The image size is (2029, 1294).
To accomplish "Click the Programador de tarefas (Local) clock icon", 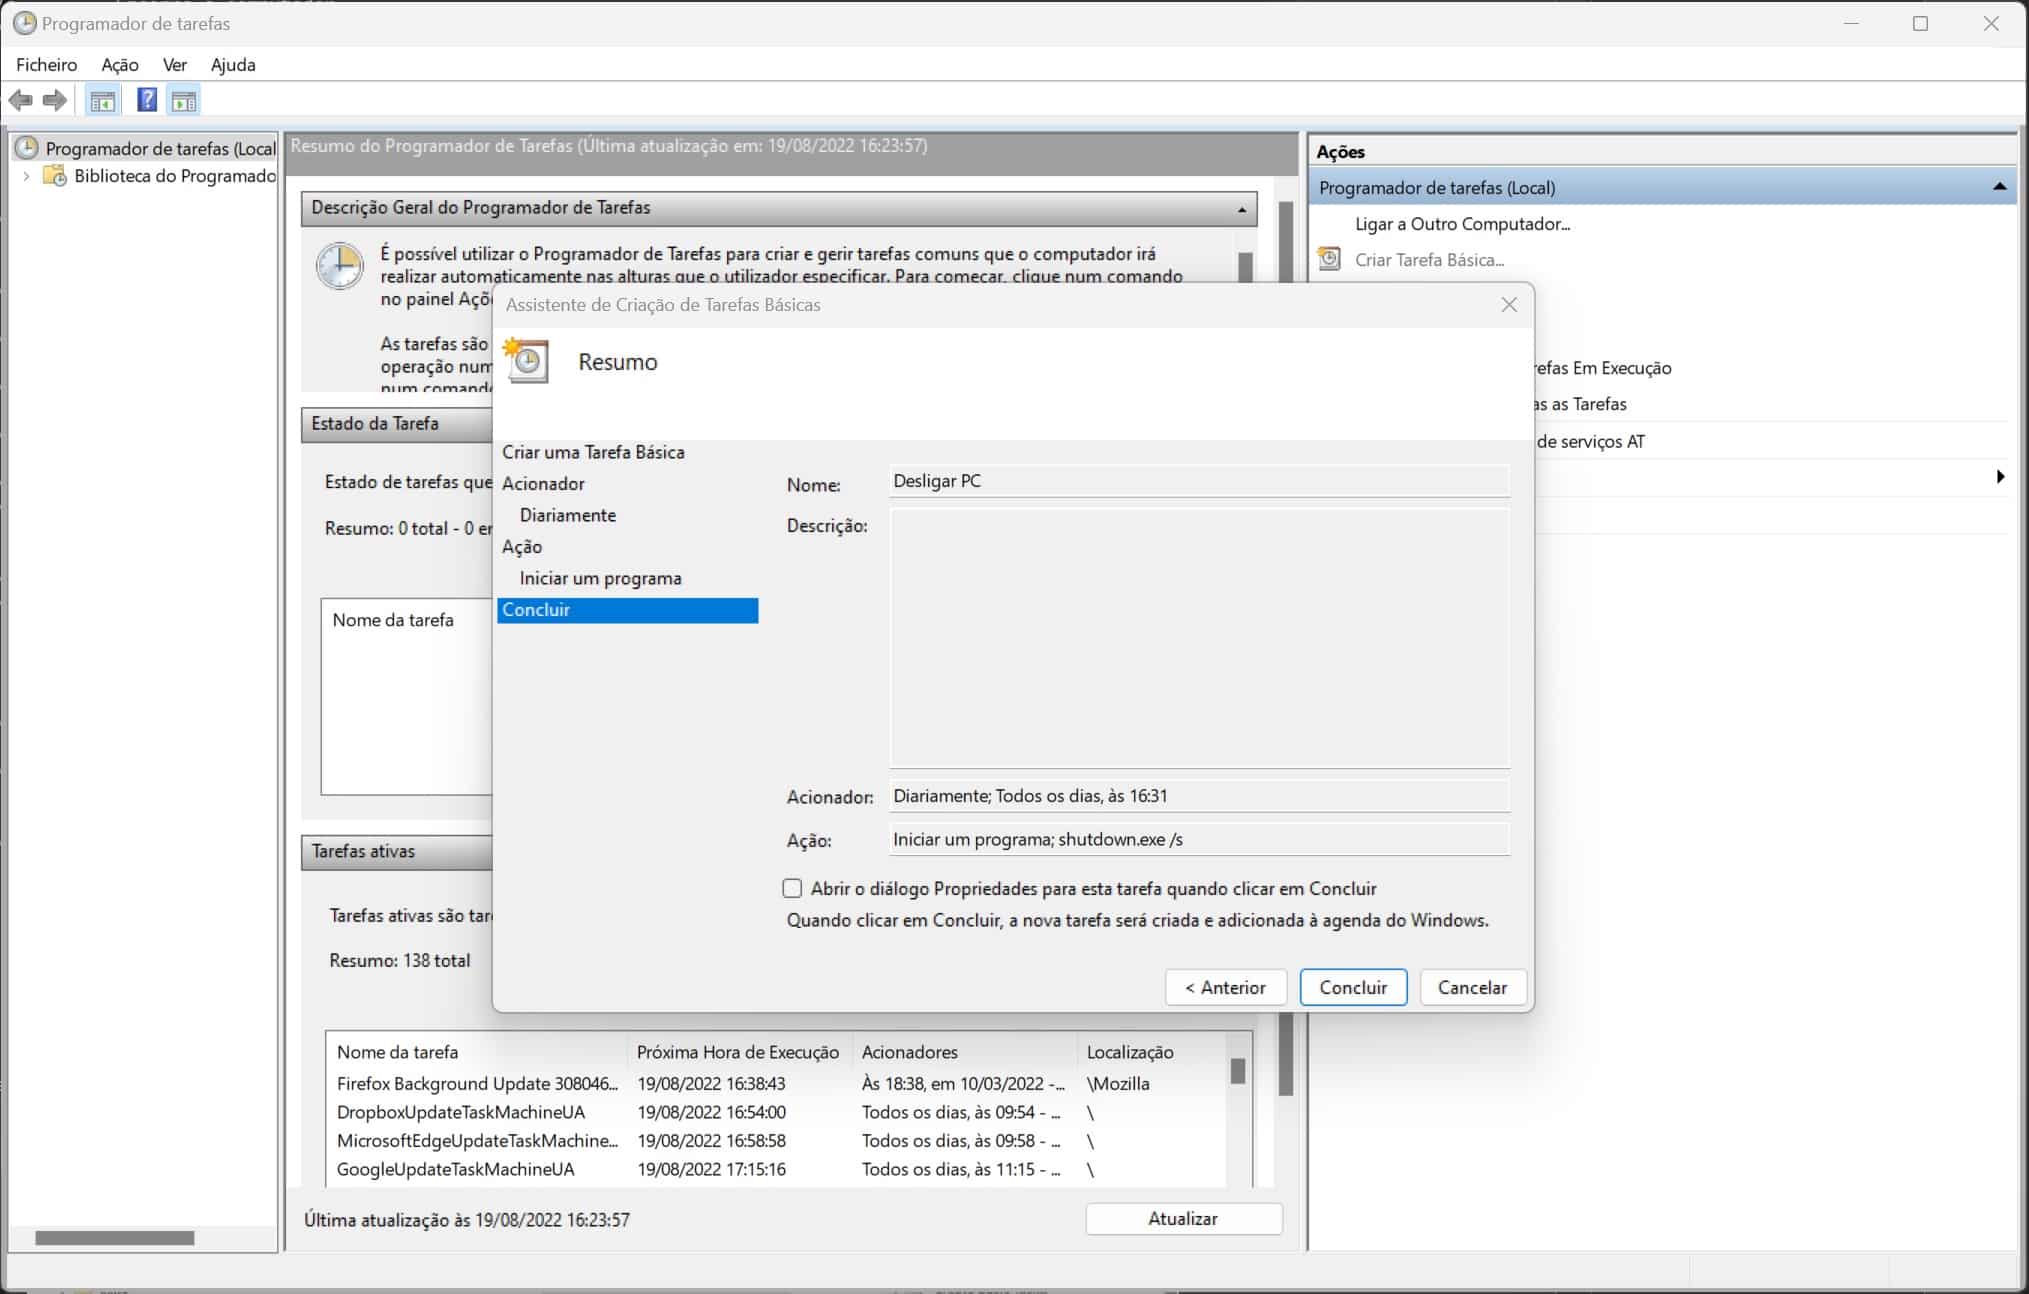I will pyautogui.click(x=27, y=148).
